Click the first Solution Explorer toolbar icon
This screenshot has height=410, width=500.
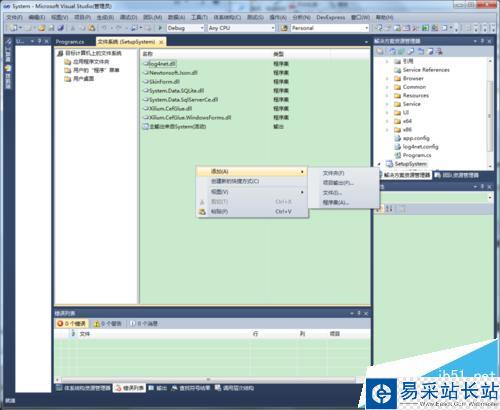click(x=380, y=51)
